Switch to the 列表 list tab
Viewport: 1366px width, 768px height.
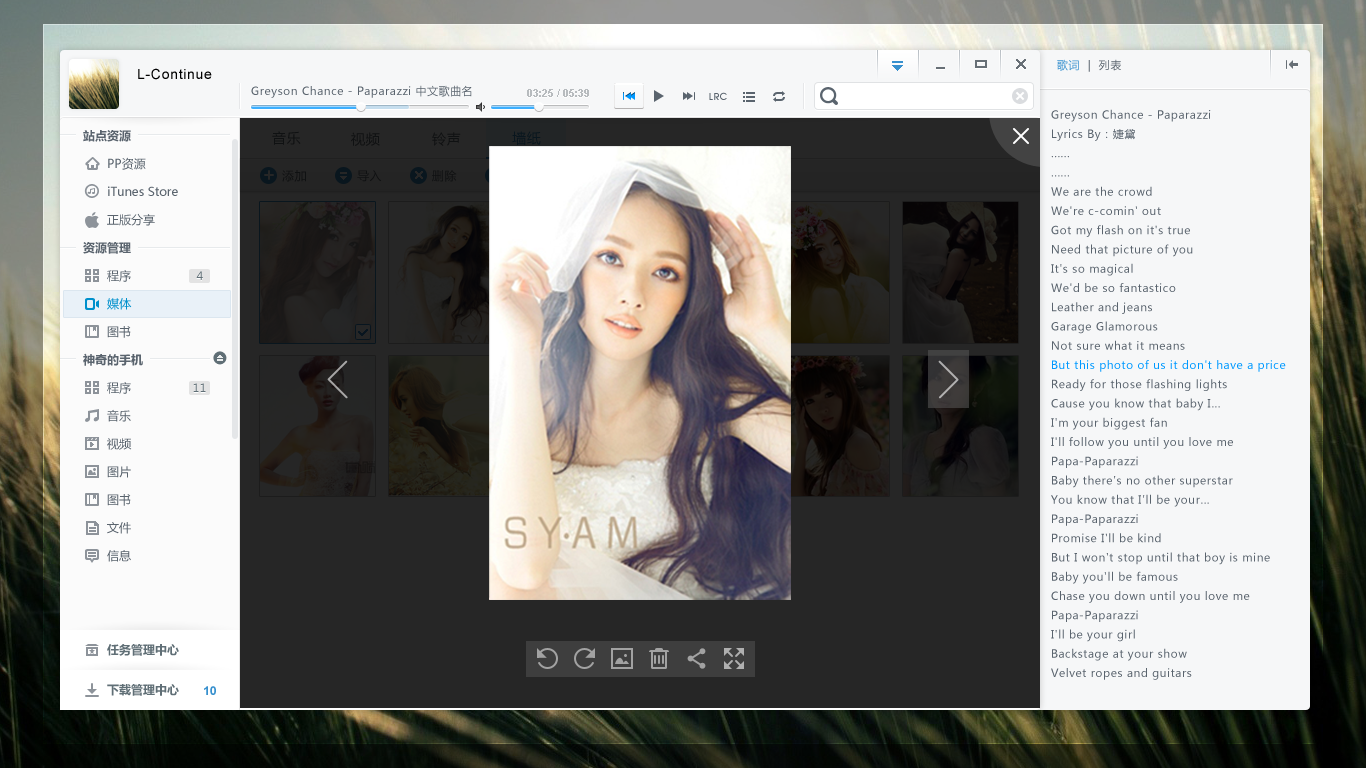[1110, 65]
